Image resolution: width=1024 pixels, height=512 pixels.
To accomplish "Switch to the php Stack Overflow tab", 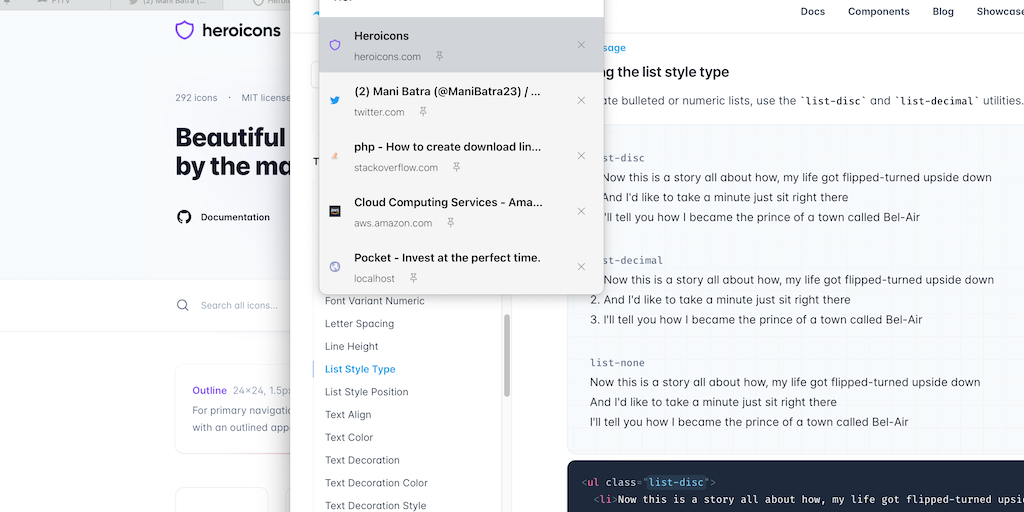I will (x=461, y=156).
